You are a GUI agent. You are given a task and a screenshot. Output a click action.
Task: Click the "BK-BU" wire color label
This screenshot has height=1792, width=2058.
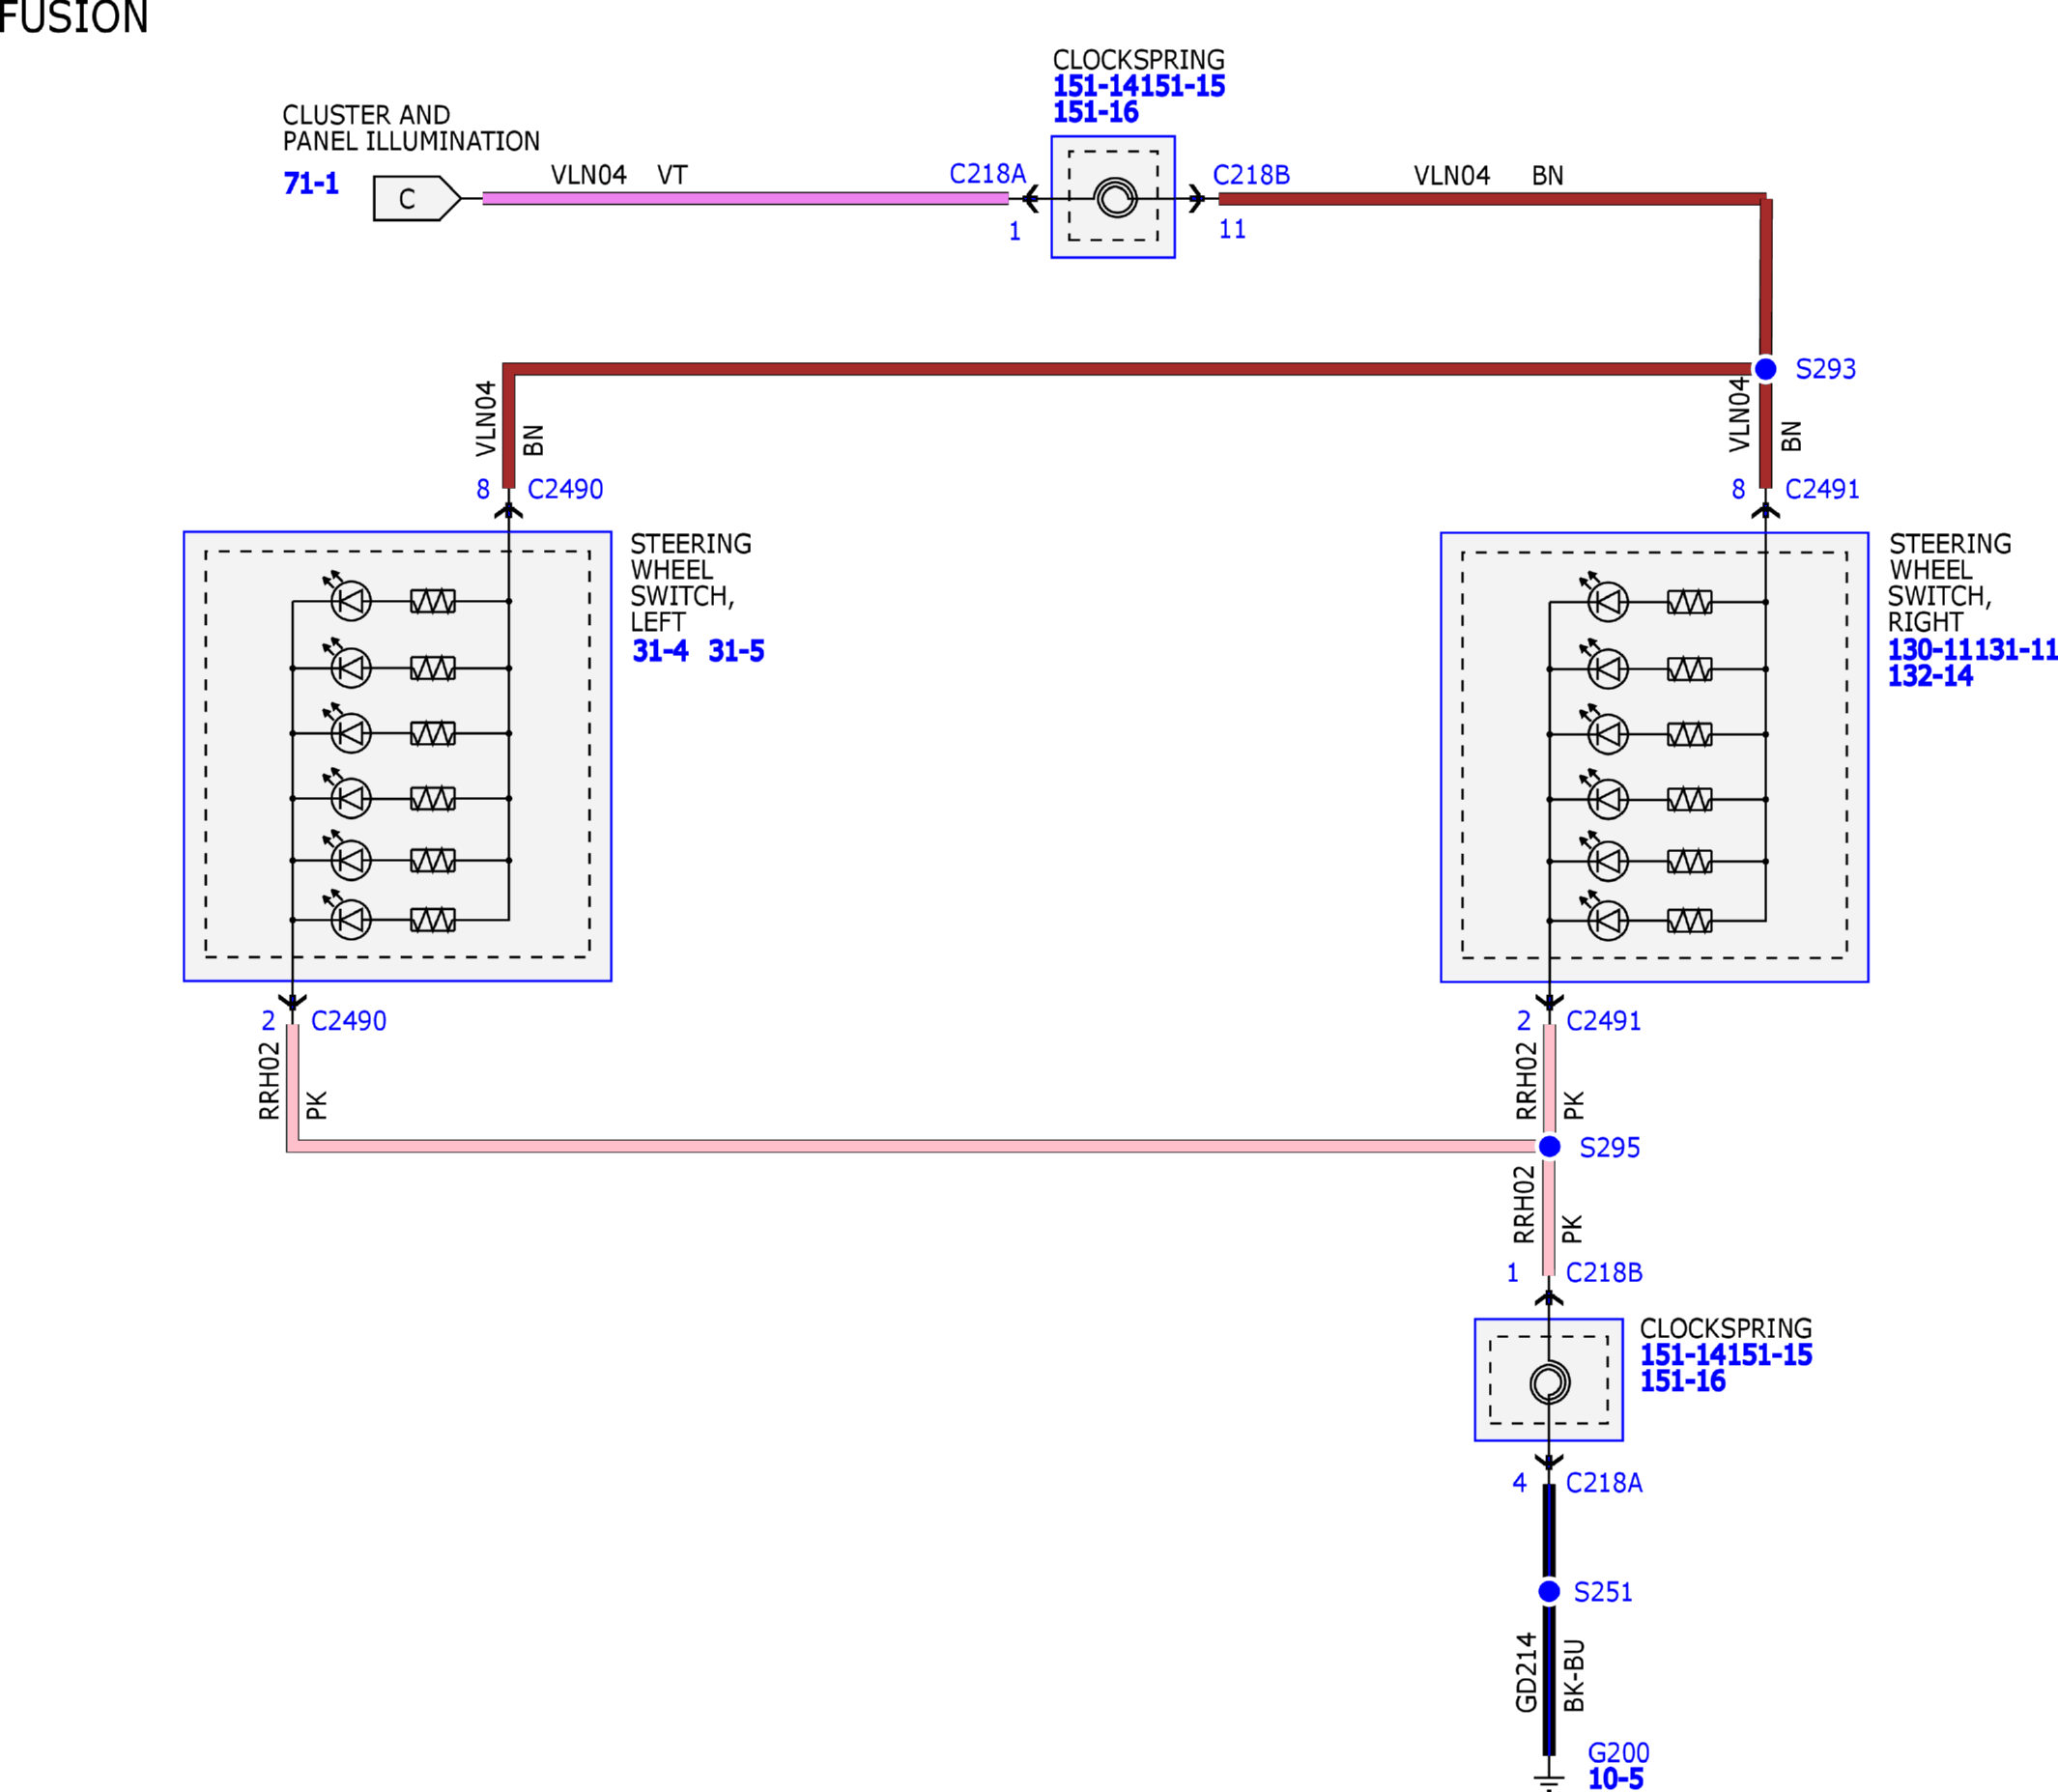pos(1574,1676)
